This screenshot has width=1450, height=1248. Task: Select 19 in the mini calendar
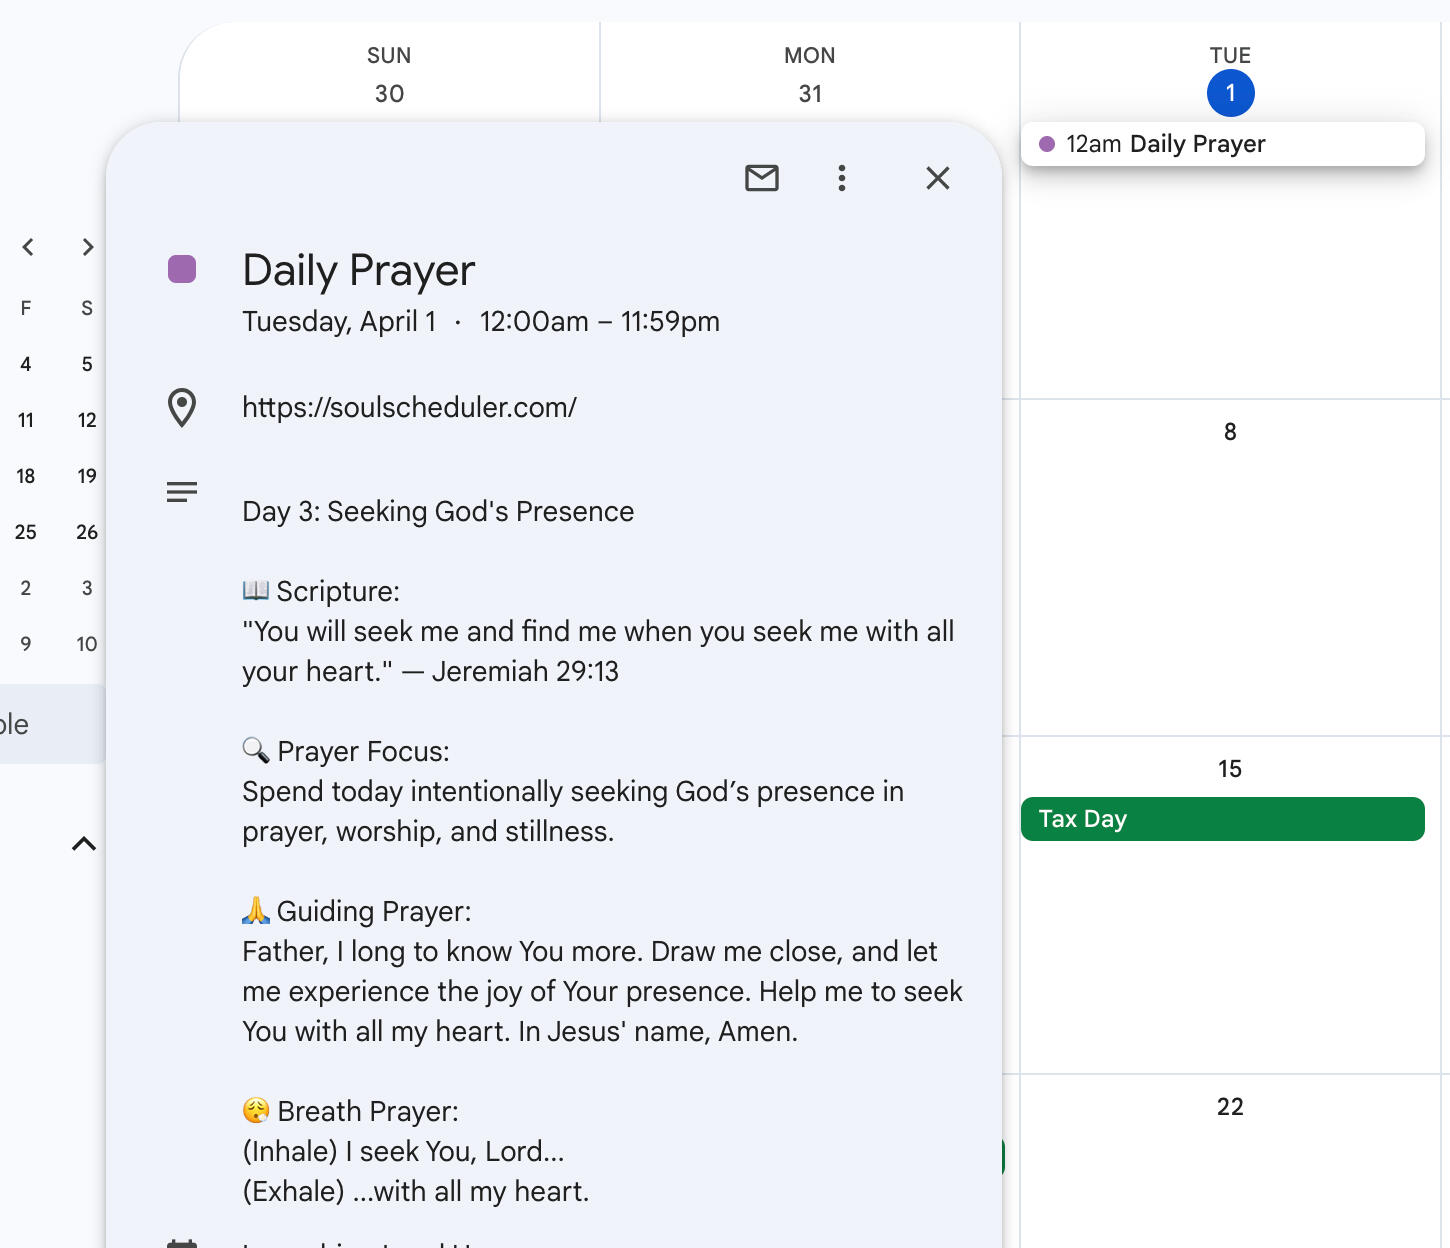click(87, 476)
